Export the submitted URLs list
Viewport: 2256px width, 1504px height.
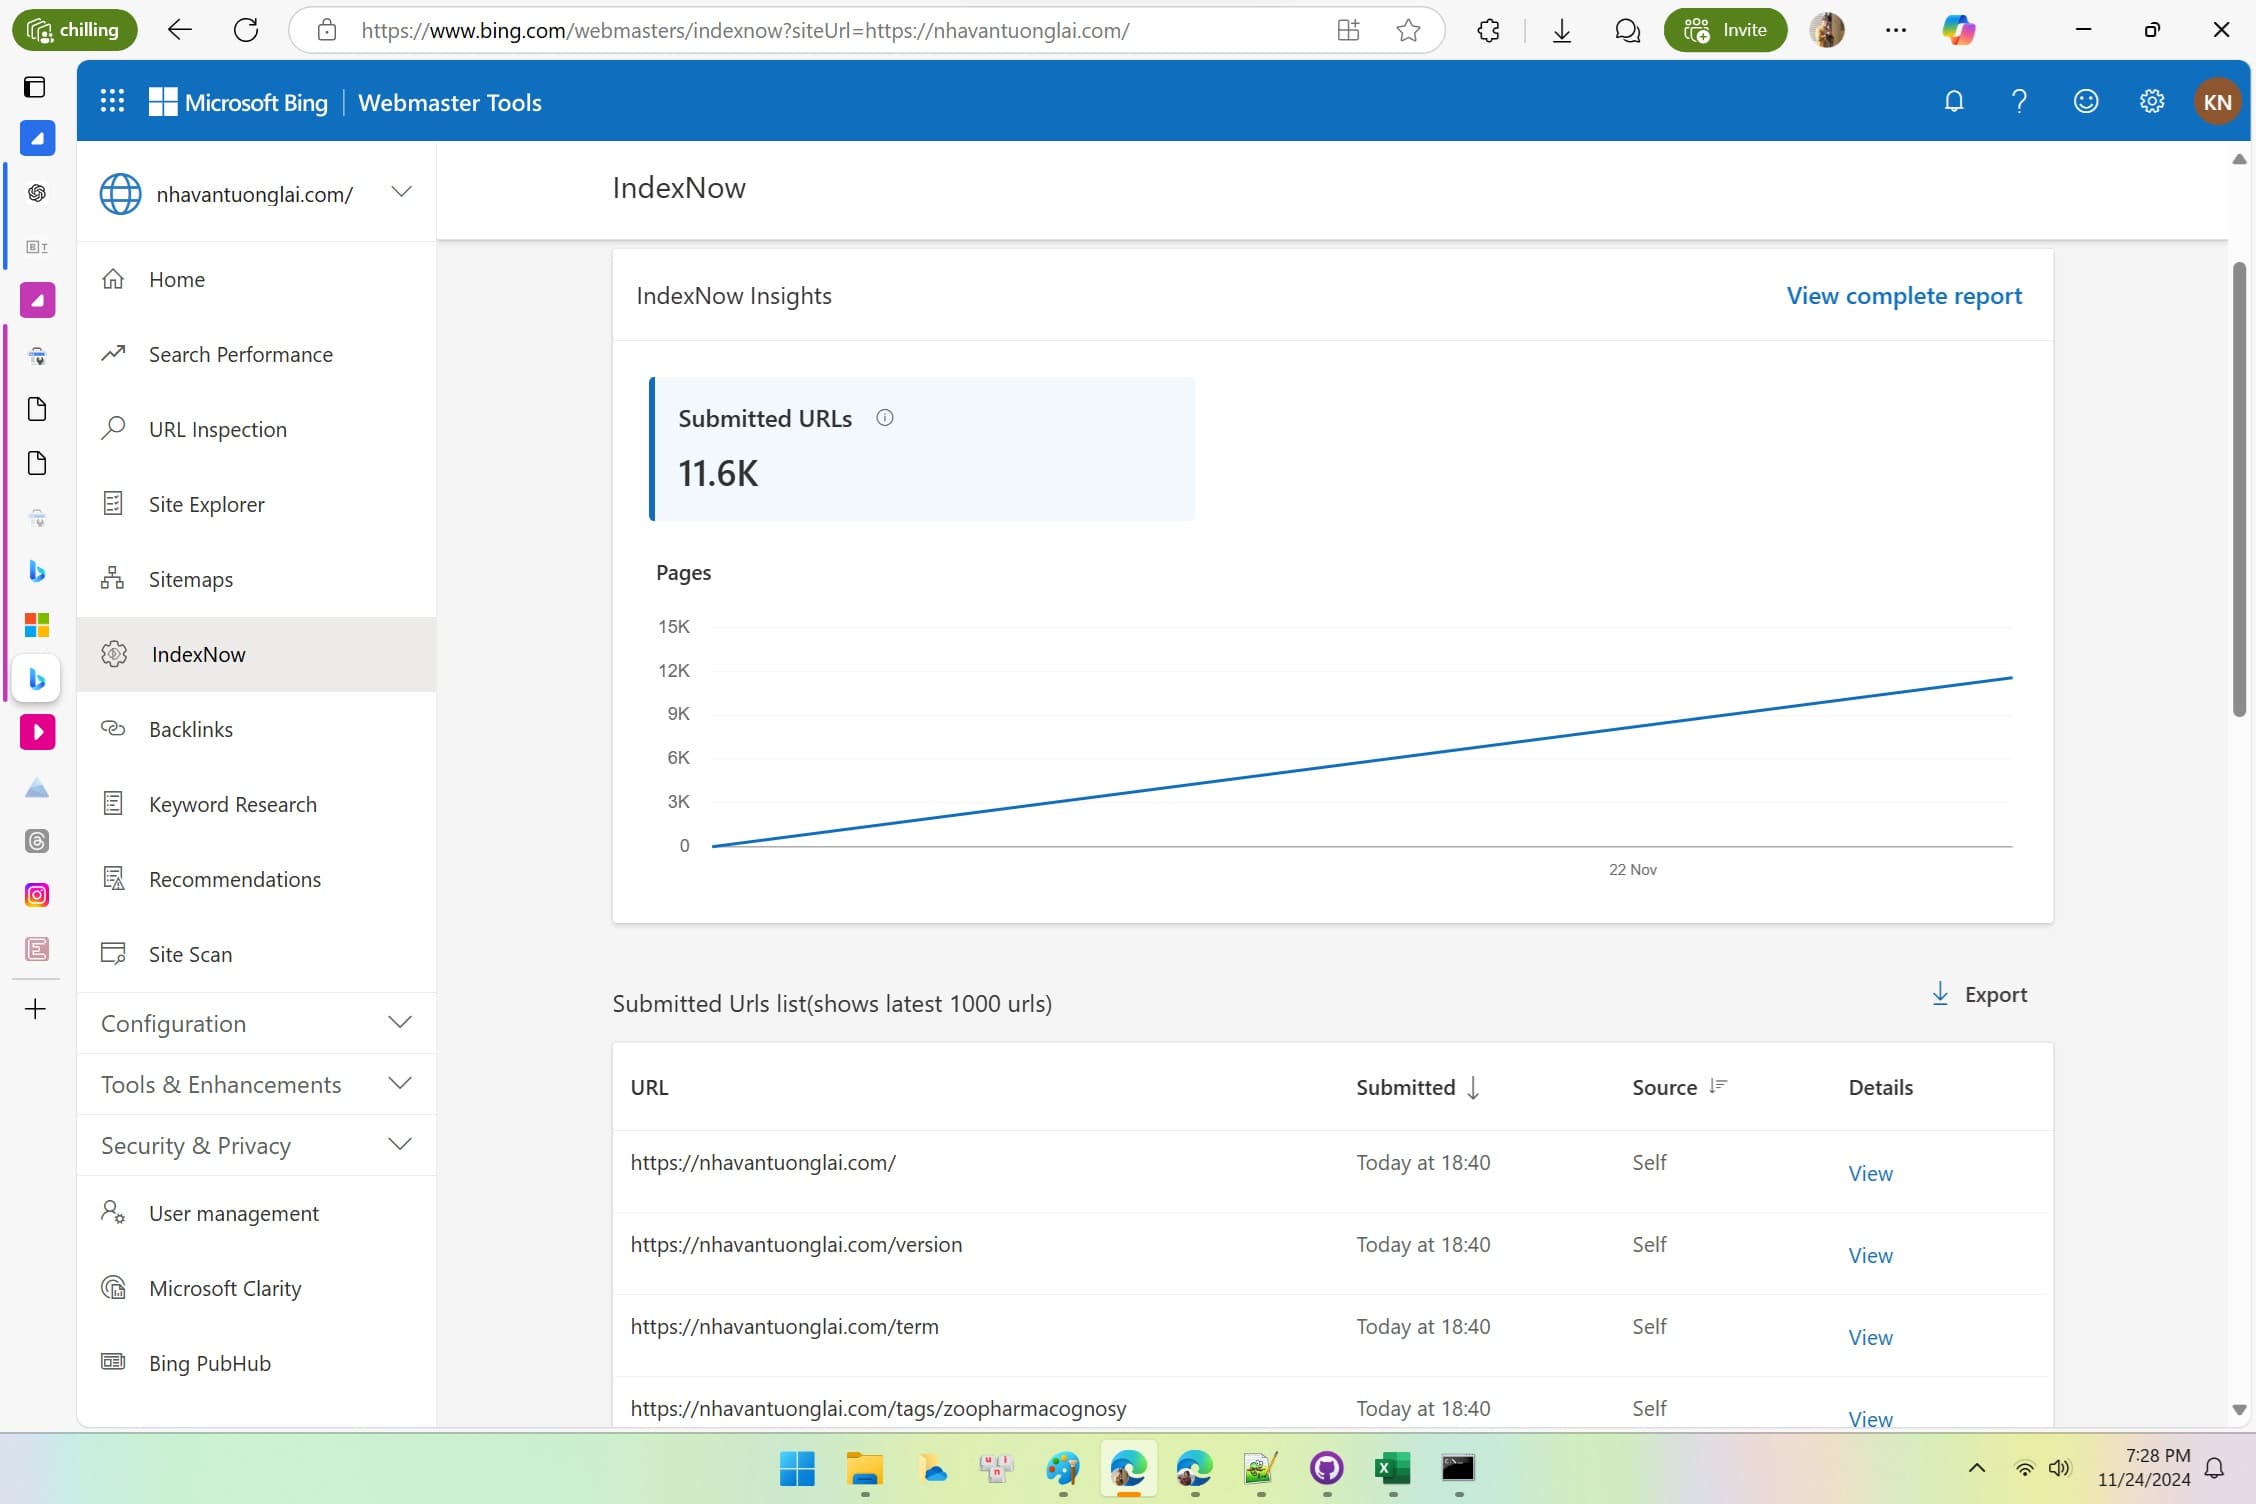[x=1979, y=994]
